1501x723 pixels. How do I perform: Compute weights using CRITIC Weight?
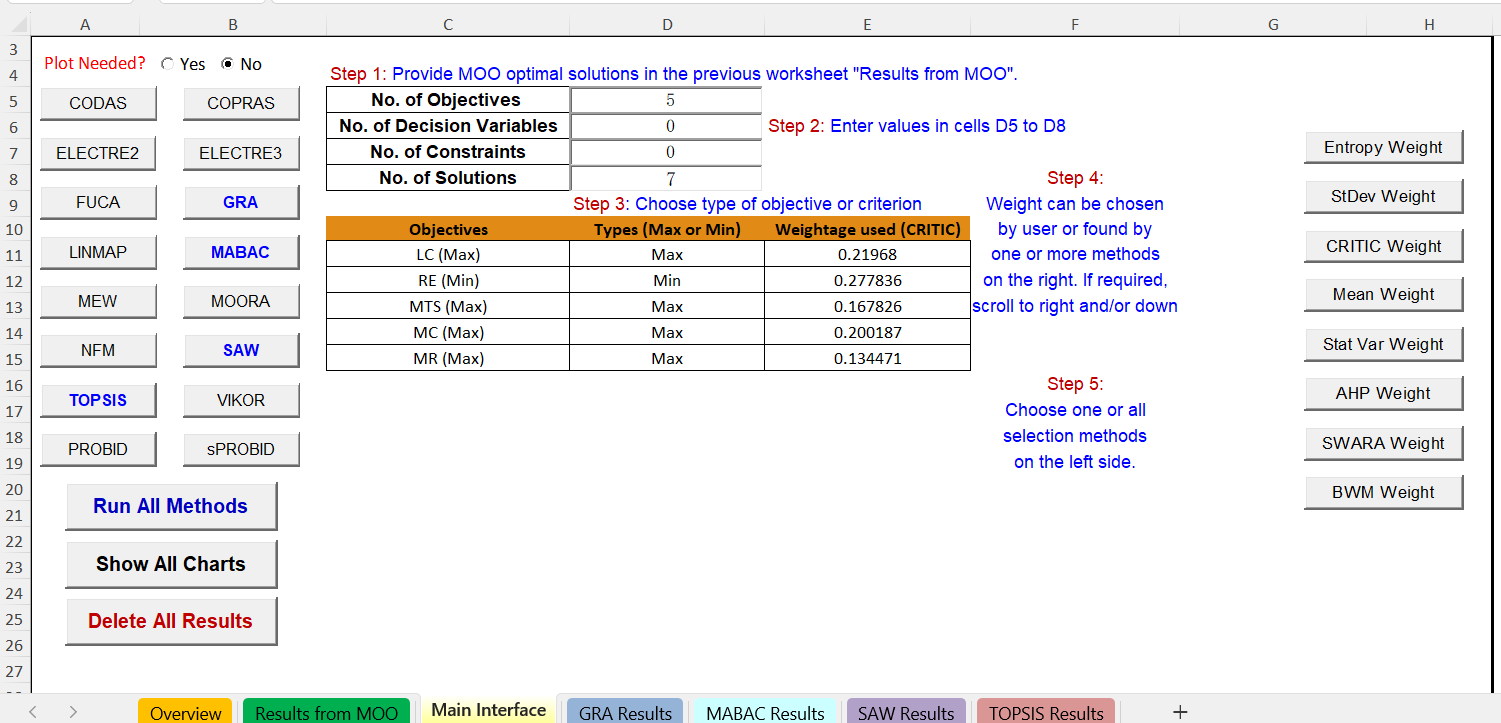pyautogui.click(x=1383, y=245)
